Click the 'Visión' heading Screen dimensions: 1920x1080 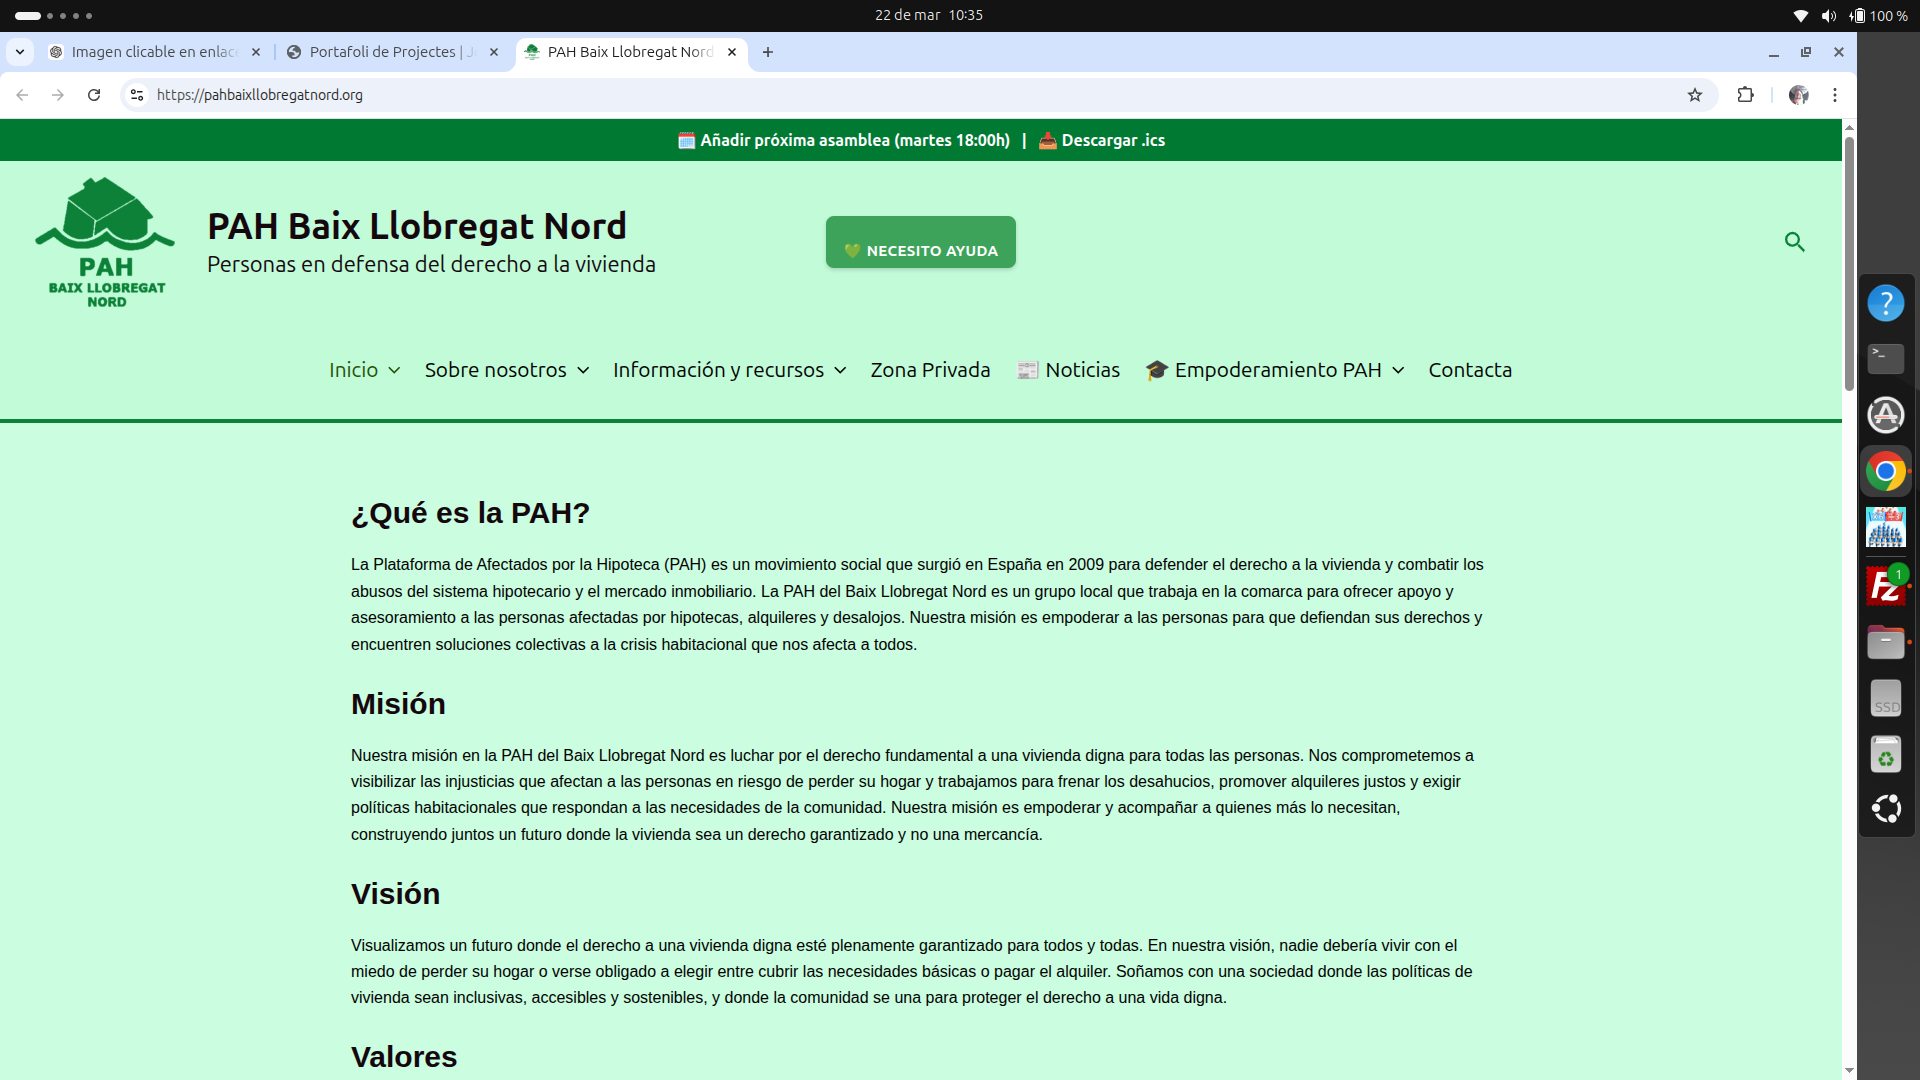(395, 894)
